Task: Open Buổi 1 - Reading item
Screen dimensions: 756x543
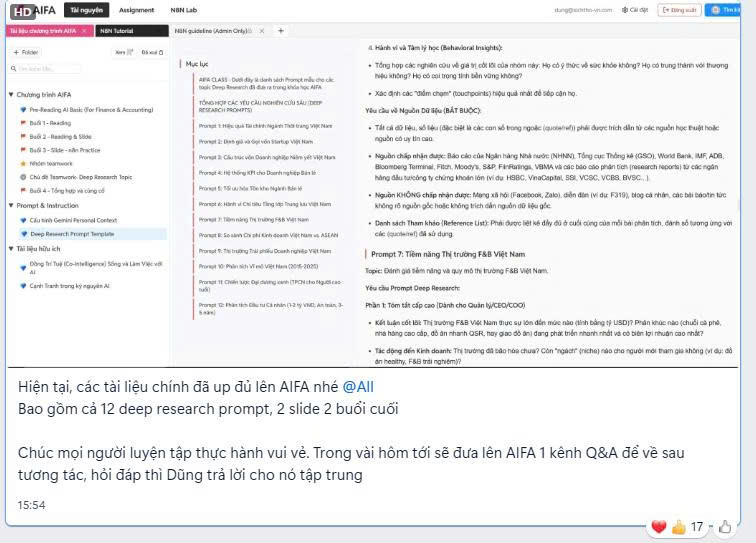Action: 50,123
